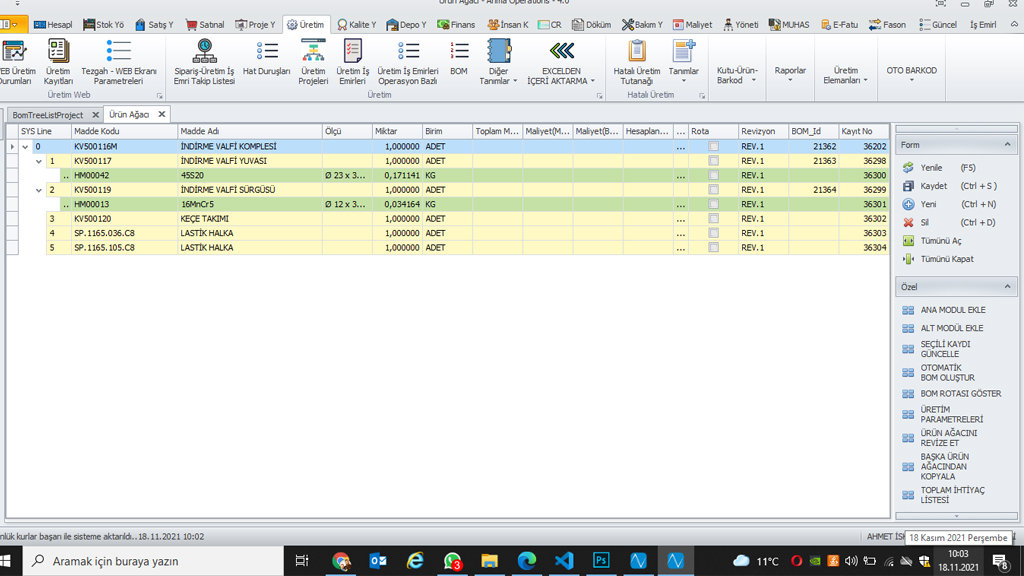Open EXCELDEN İÇERİ AKTARMA dropdown
Image resolution: width=1024 pixels, height=576 pixels.
[x=562, y=62]
